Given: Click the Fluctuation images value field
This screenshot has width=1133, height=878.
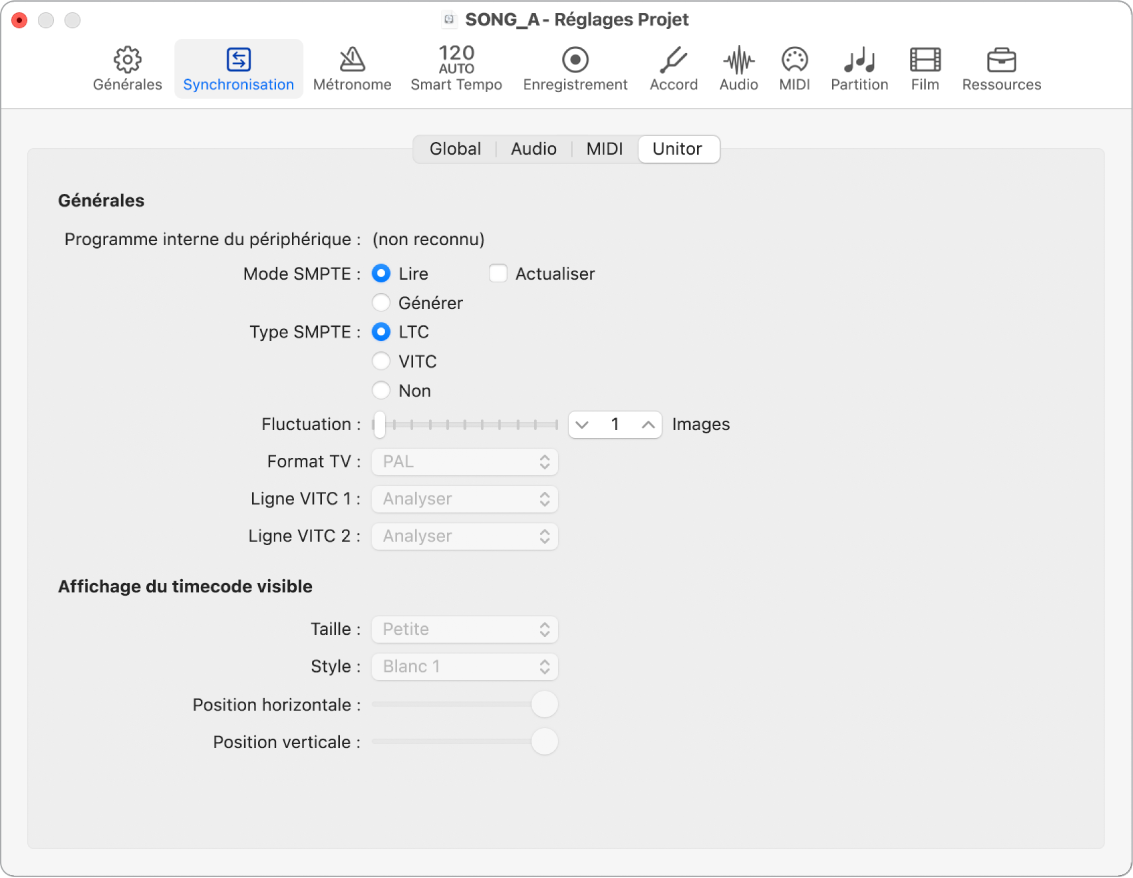Looking at the screenshot, I should pos(615,425).
